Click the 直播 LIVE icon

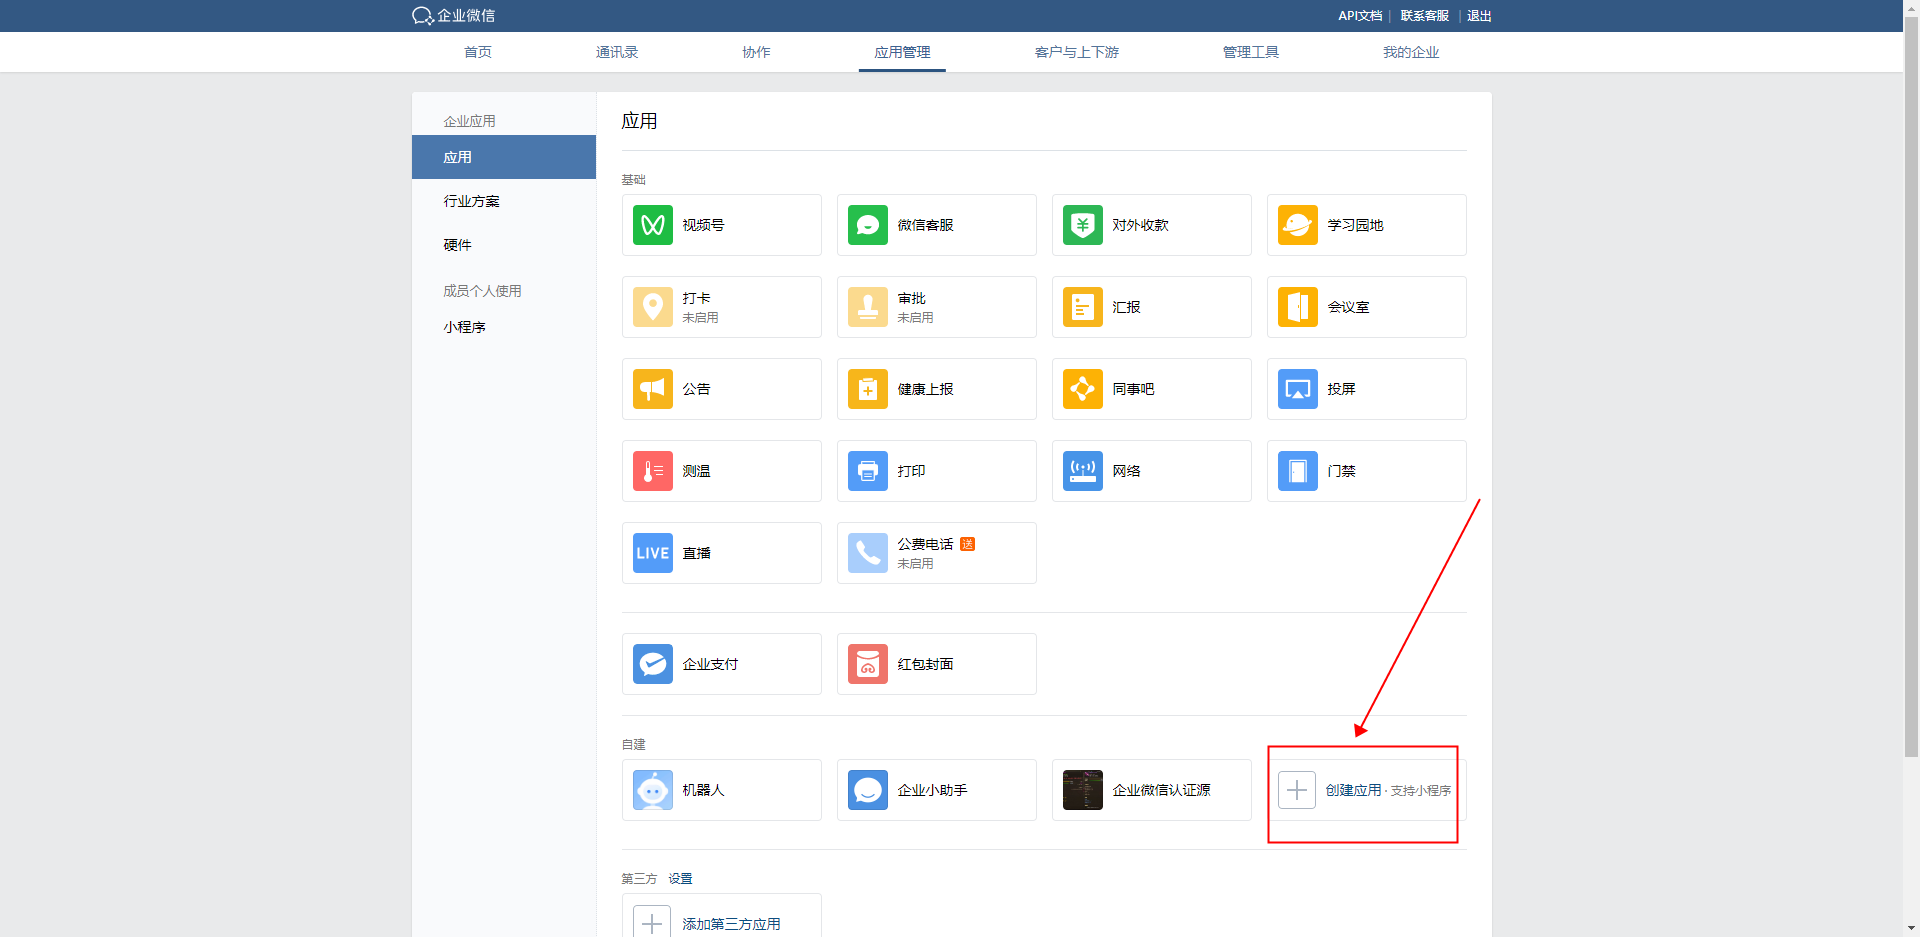(x=652, y=553)
